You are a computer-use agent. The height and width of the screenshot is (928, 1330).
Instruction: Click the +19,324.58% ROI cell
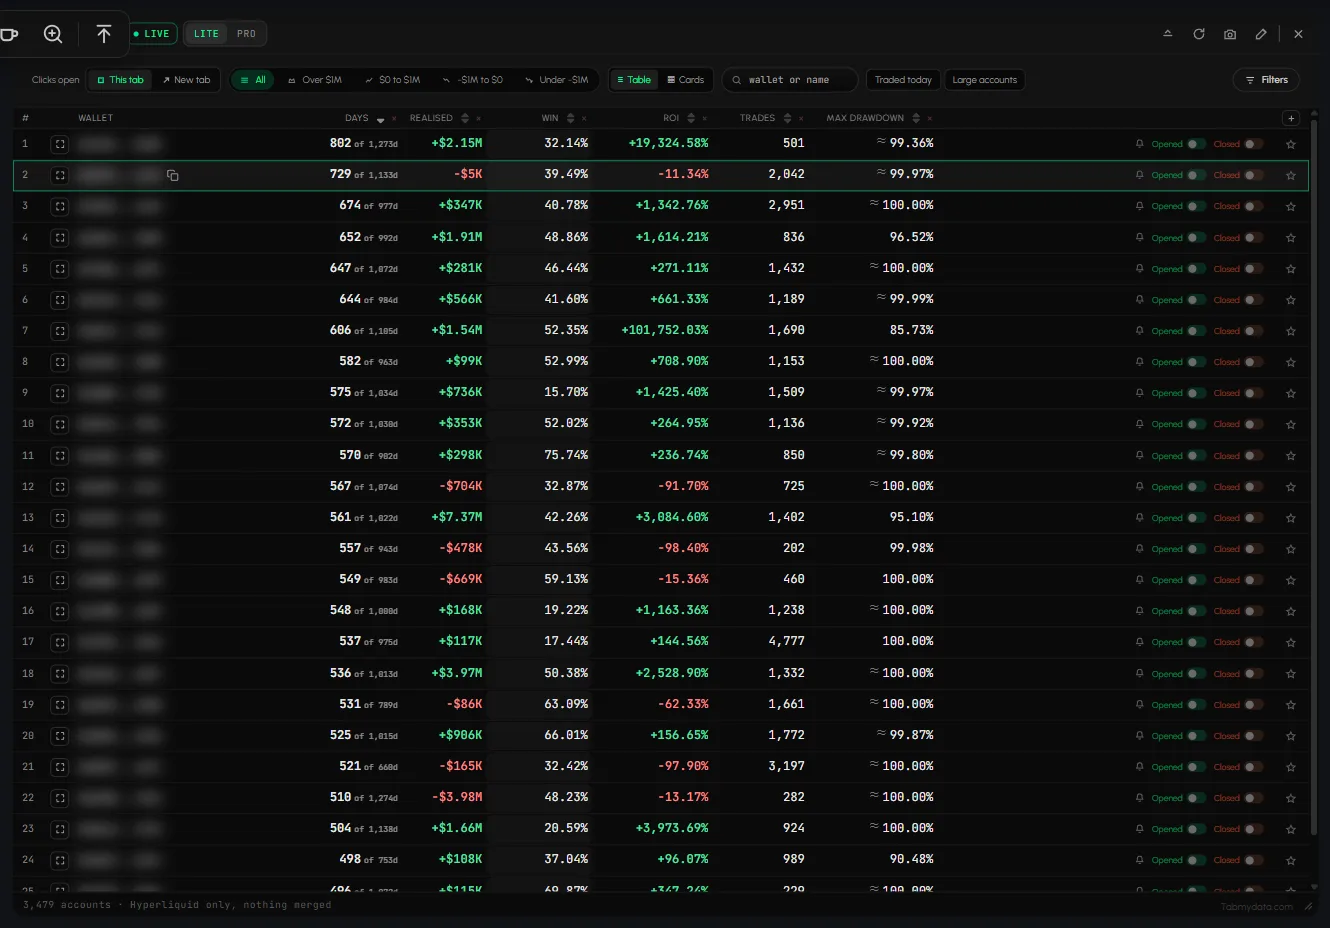pyautogui.click(x=668, y=144)
